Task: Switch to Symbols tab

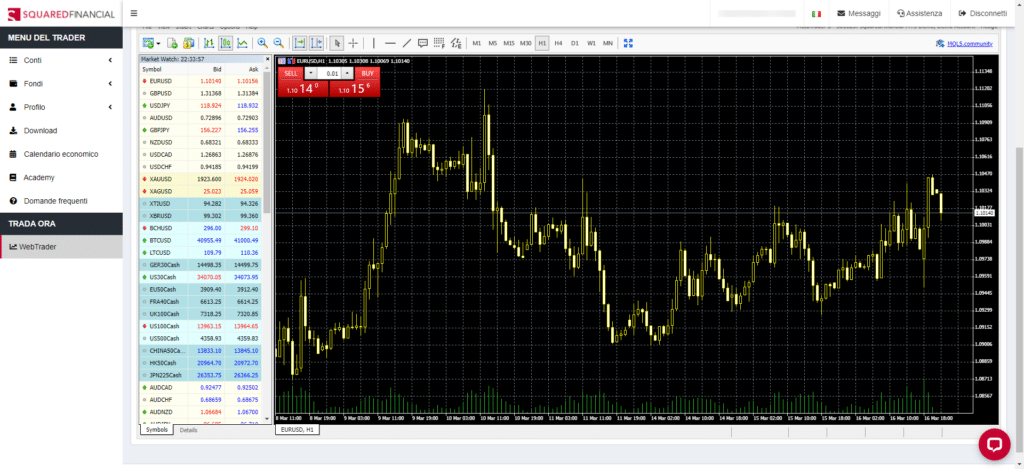Action: click(157, 430)
